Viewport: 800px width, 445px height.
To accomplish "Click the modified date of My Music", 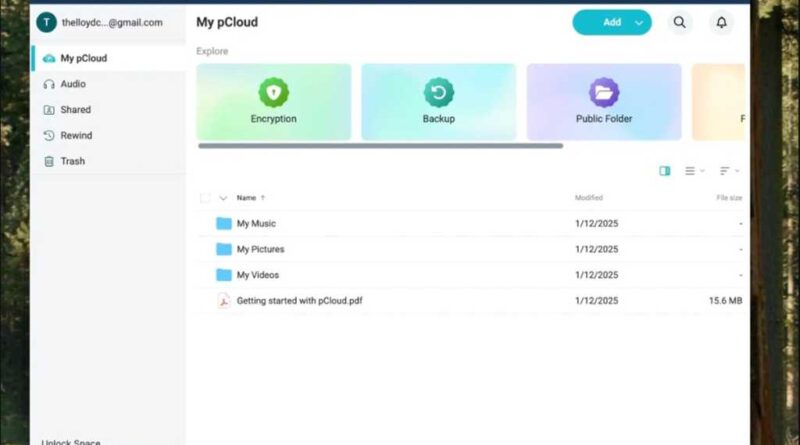I will click(596, 224).
